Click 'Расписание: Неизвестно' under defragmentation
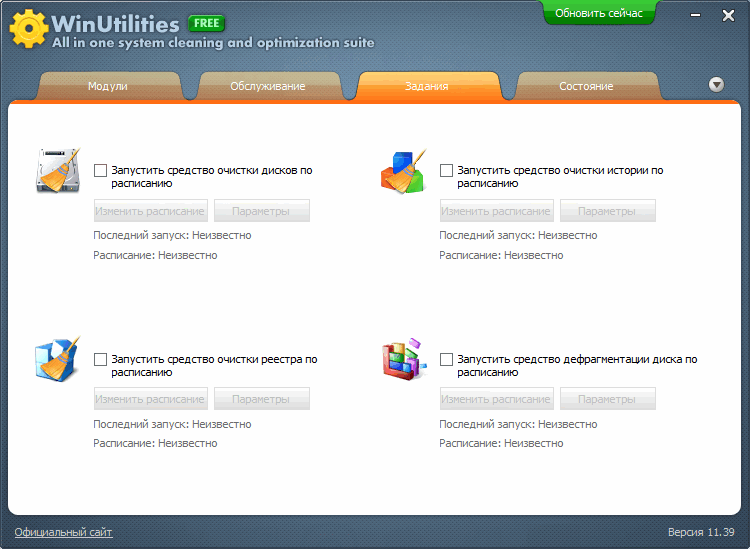Viewport: 750px width, 549px height. pos(501,443)
